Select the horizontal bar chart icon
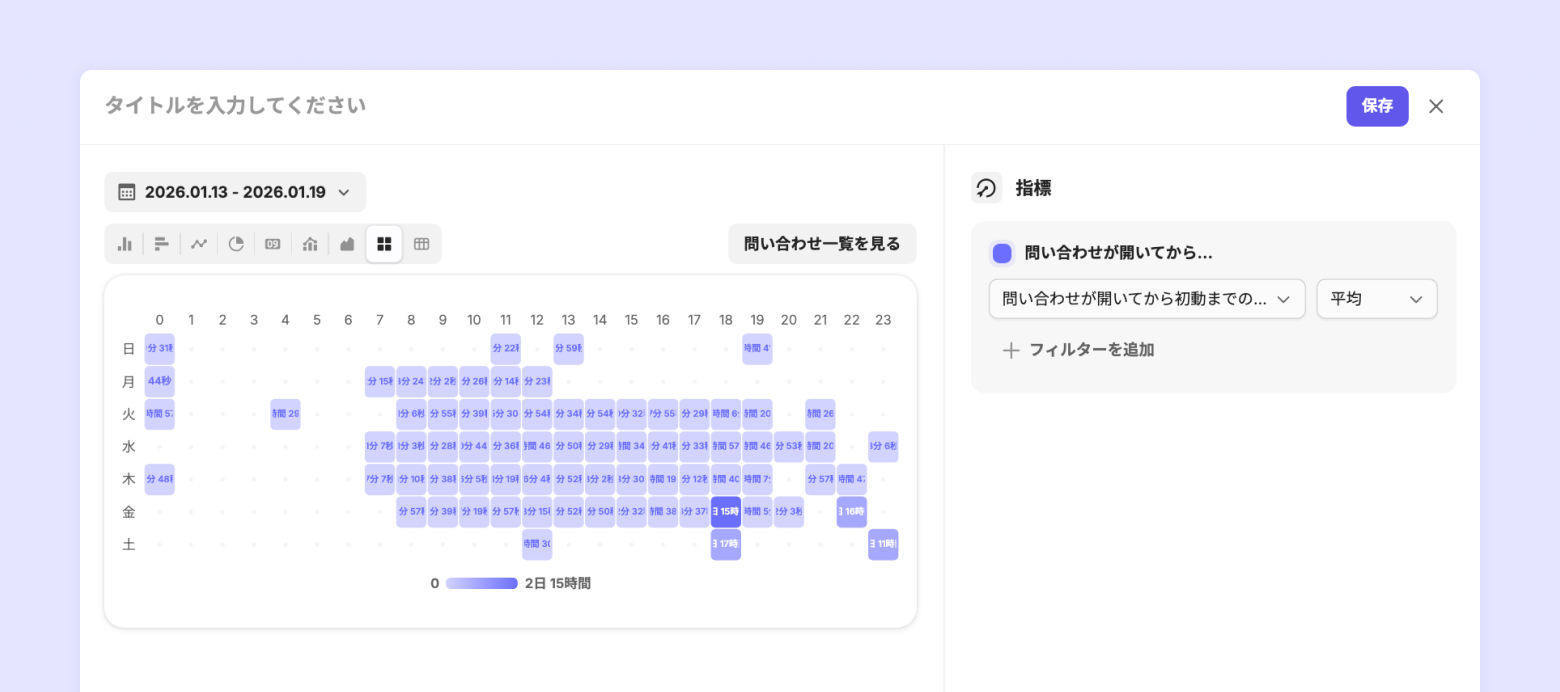This screenshot has height=692, width=1560. [x=162, y=244]
